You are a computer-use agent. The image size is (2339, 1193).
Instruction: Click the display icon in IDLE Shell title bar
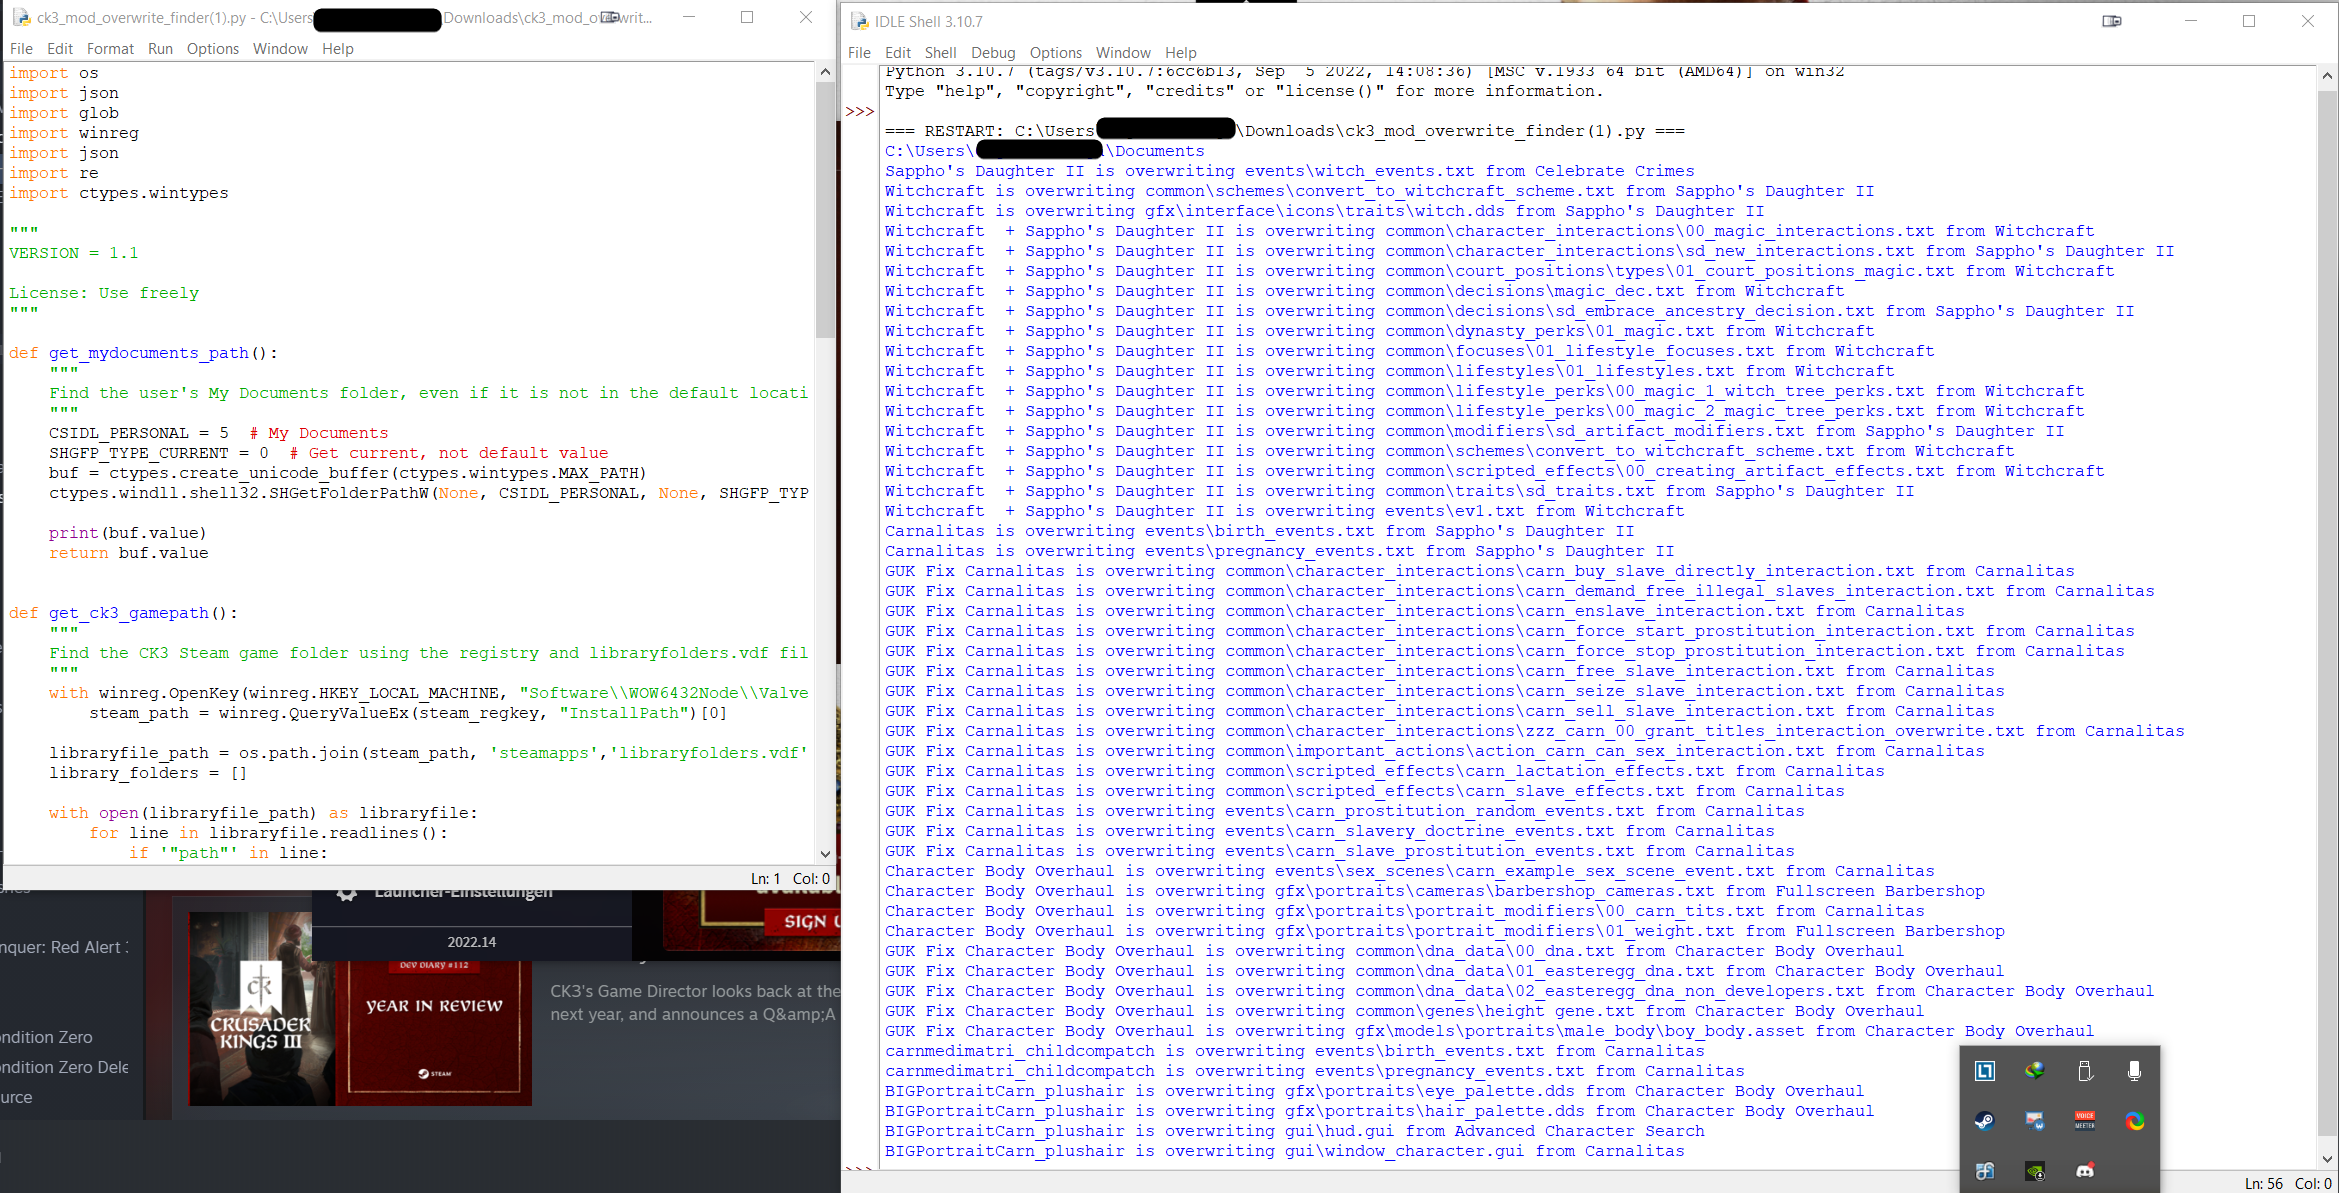2112,21
